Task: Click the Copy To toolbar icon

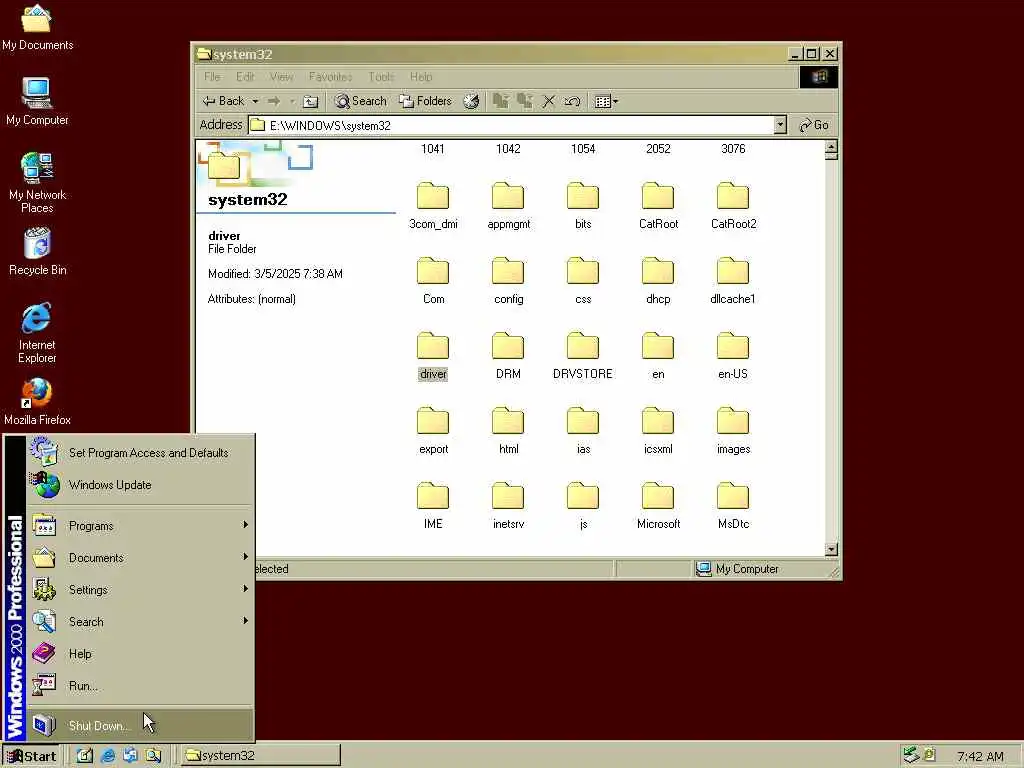Action: coord(524,101)
